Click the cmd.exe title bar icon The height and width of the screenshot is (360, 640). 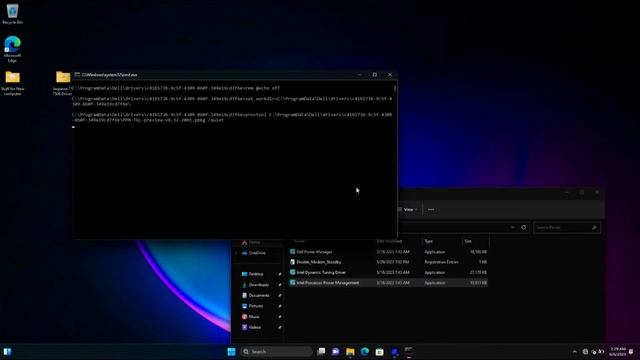77,75
